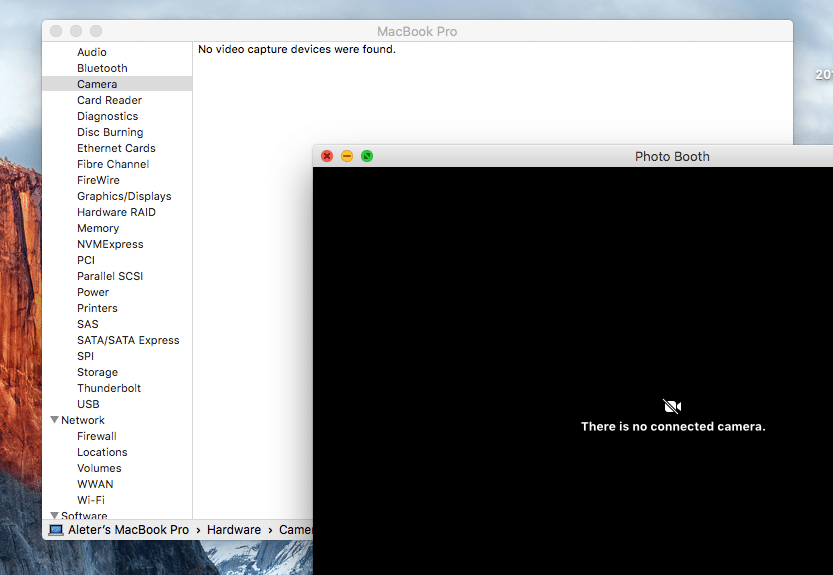Open Power section in sidebar
Viewport: 833px width, 575px height.
pyautogui.click(x=93, y=292)
